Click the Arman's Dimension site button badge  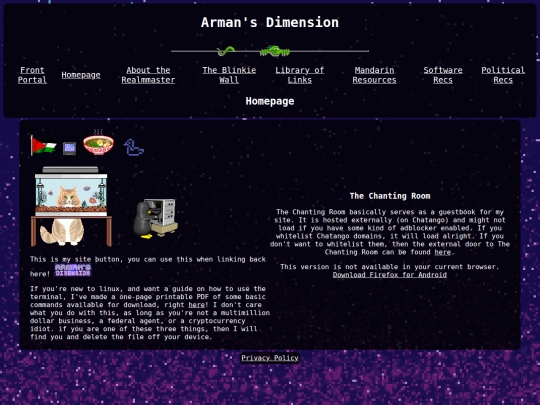click(x=73, y=270)
